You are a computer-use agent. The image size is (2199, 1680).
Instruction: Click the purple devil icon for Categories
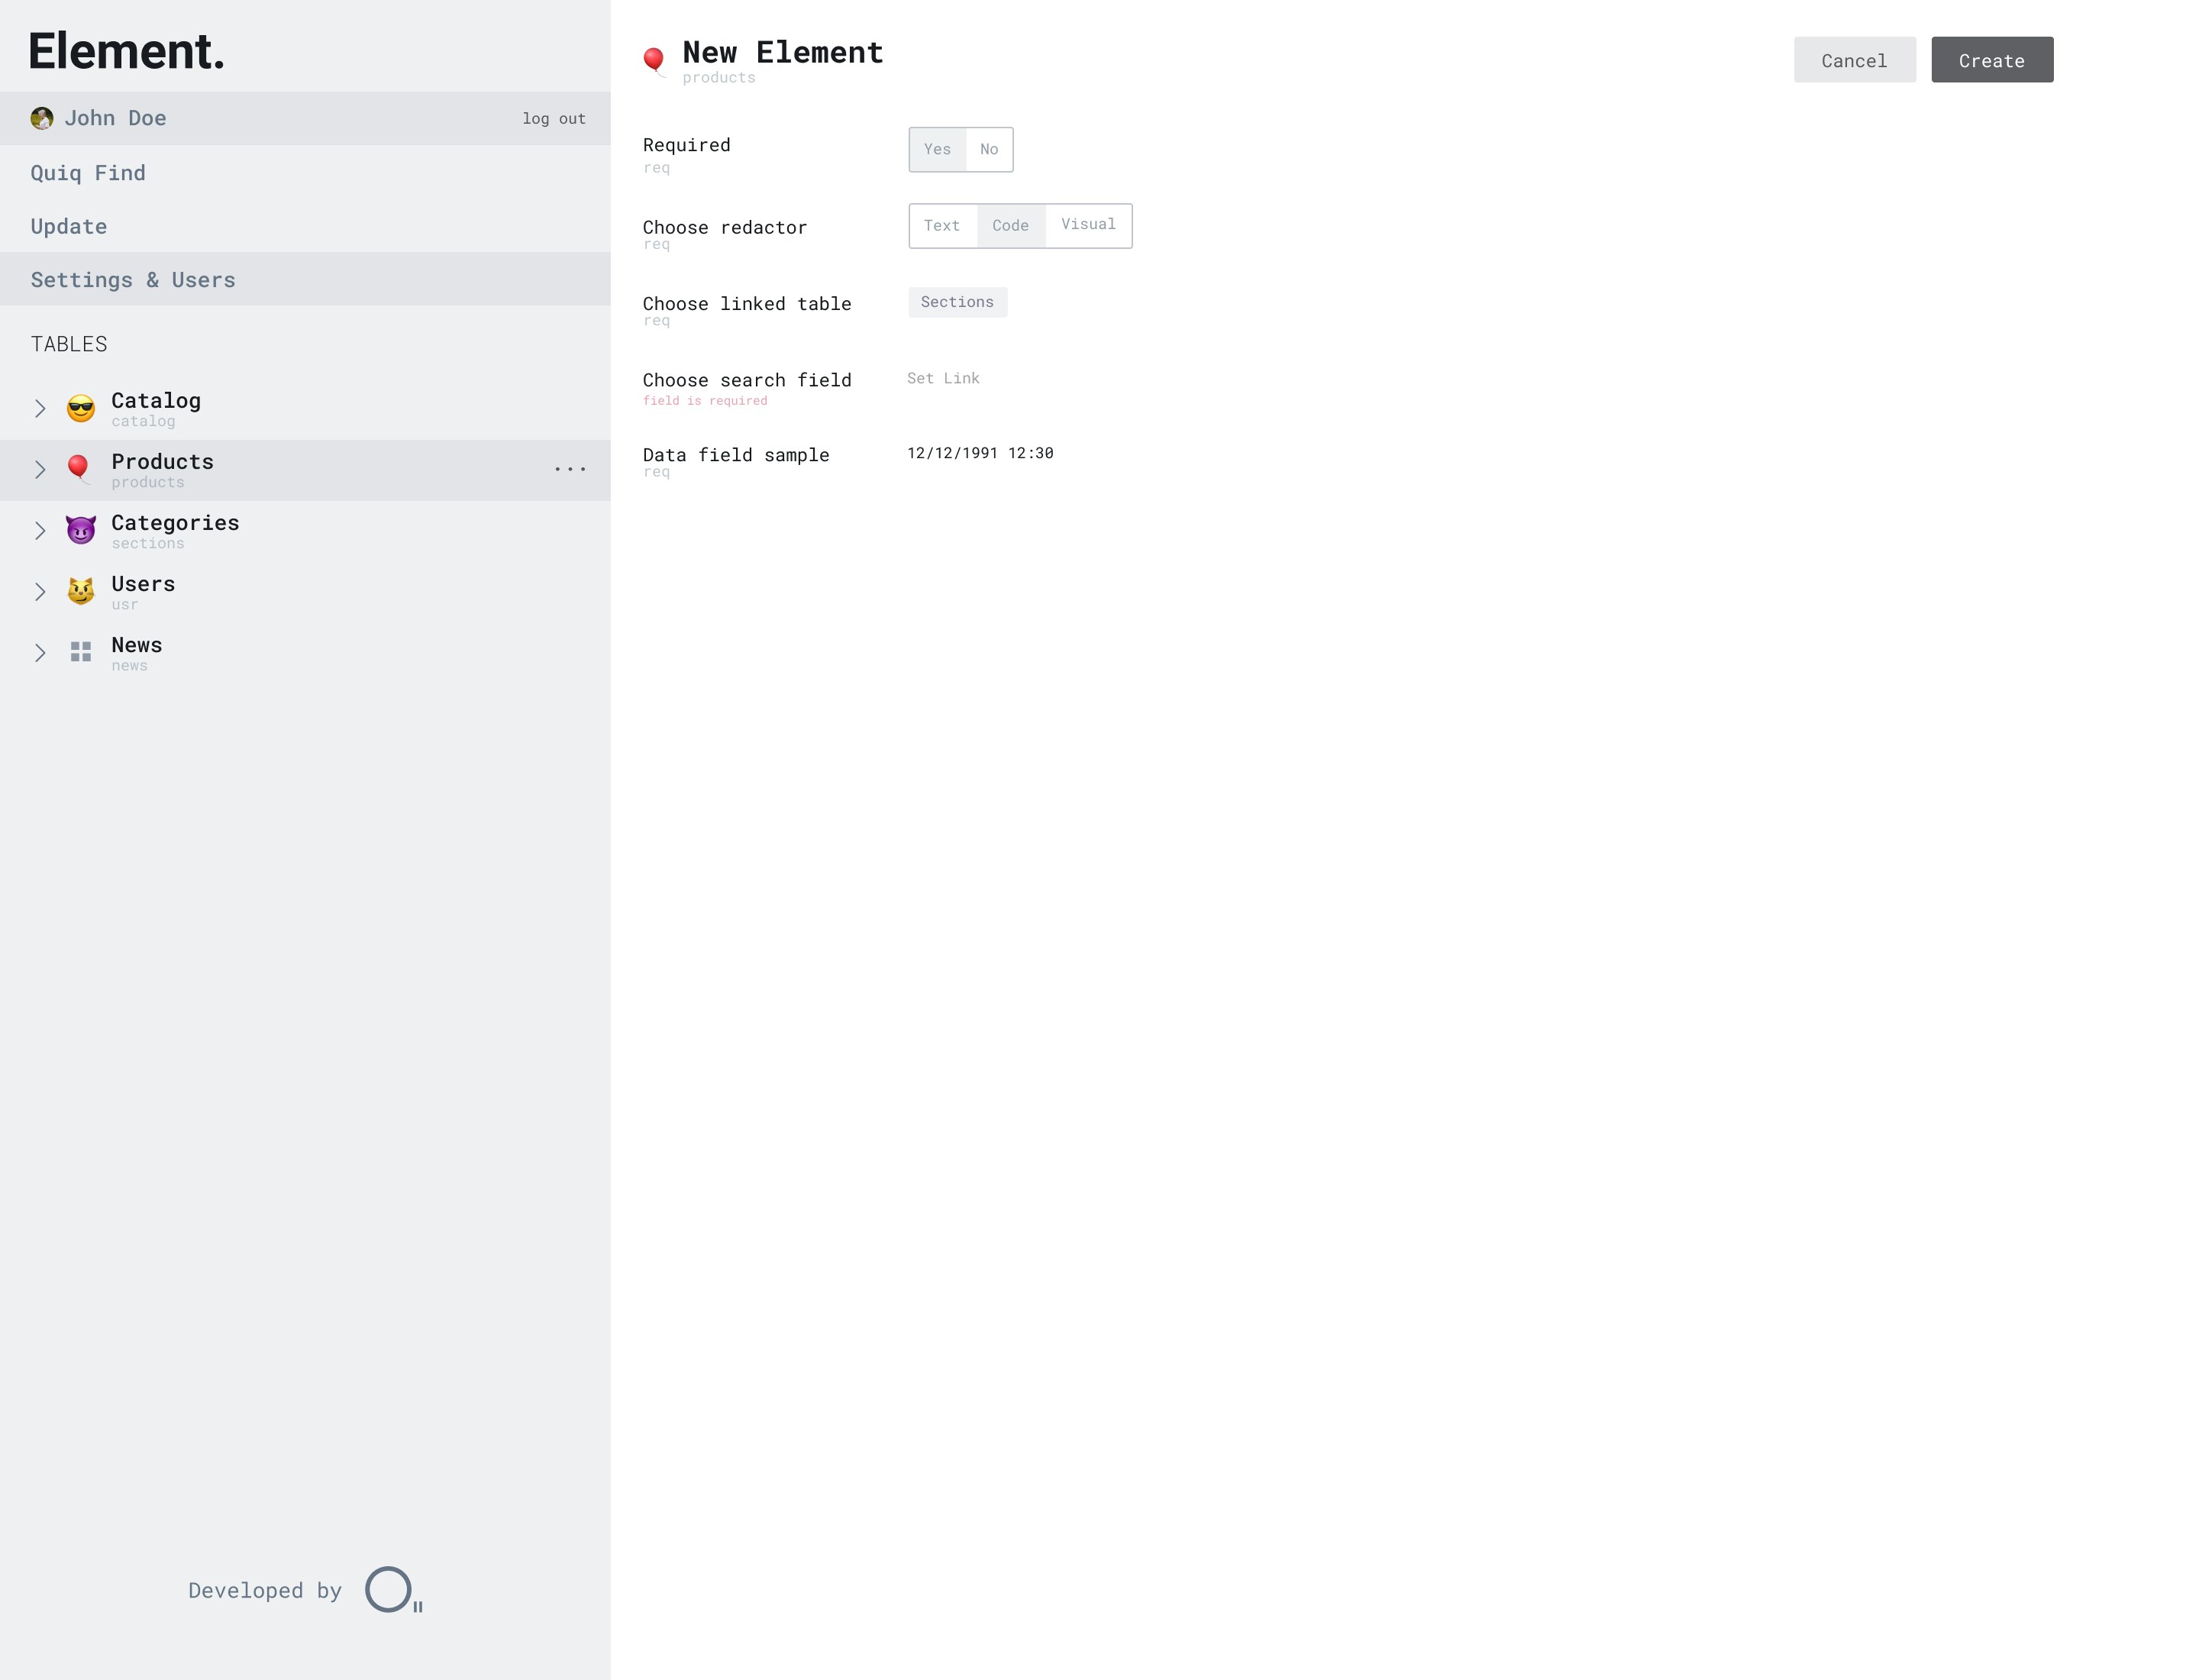[x=81, y=530]
